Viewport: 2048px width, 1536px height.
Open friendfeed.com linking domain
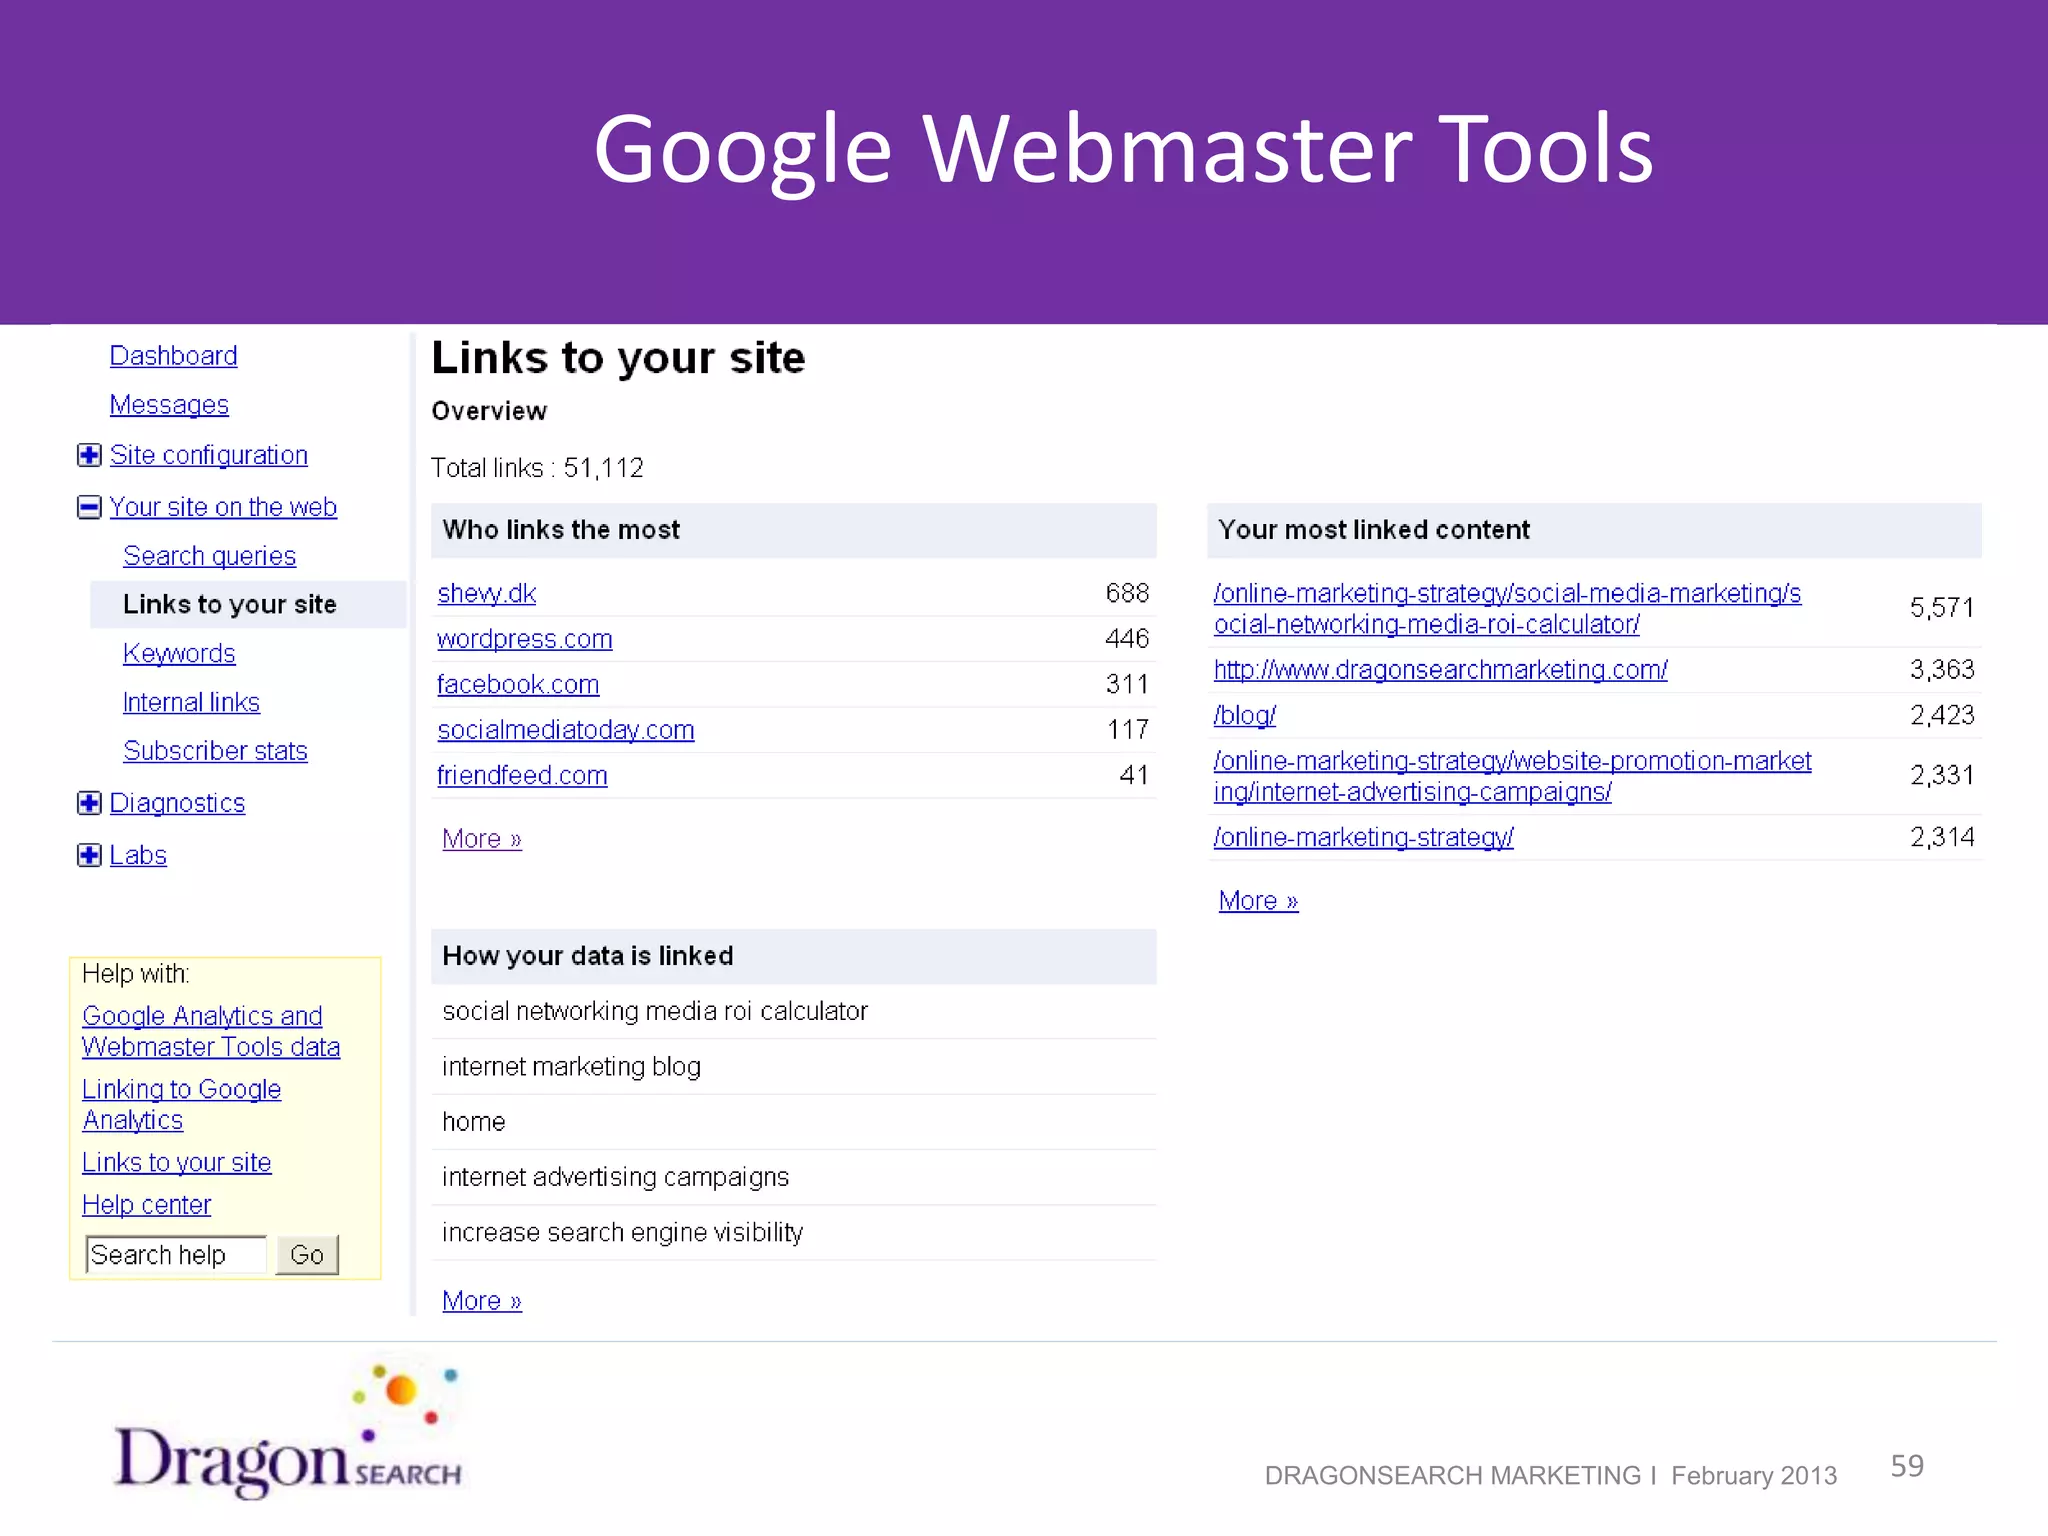coord(522,775)
